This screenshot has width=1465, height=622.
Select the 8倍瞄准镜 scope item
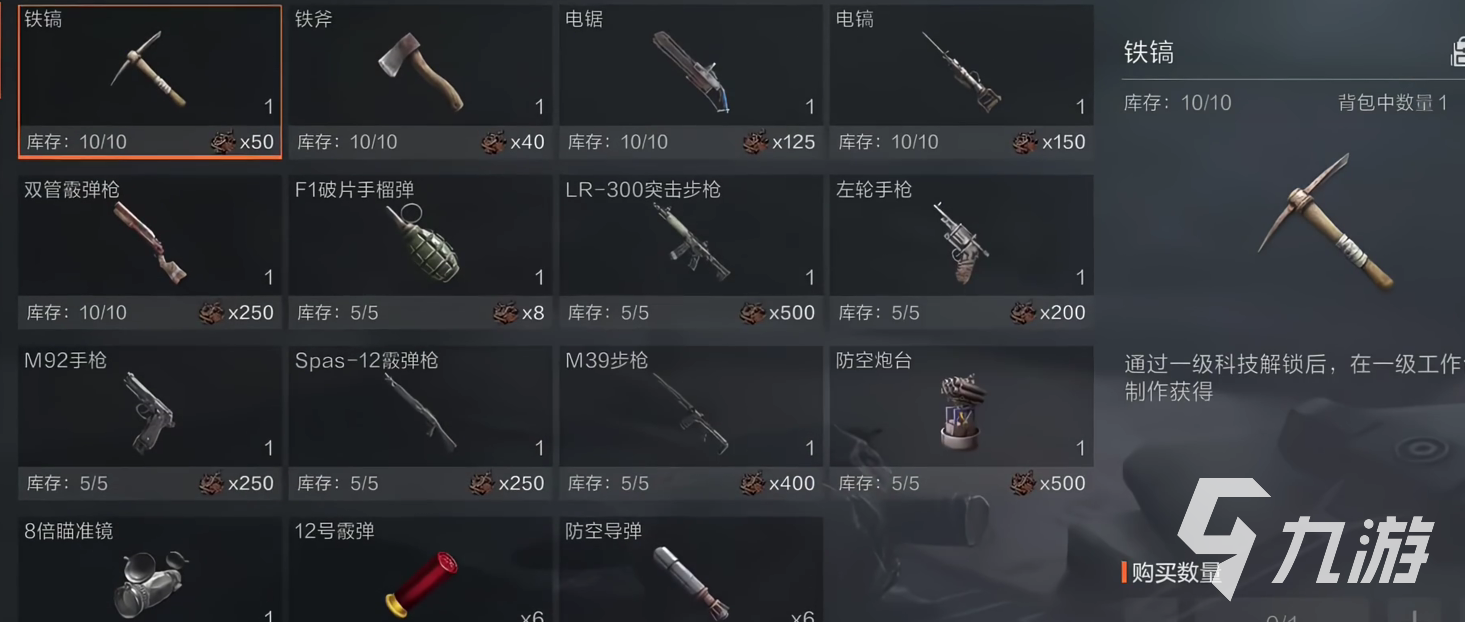point(150,569)
